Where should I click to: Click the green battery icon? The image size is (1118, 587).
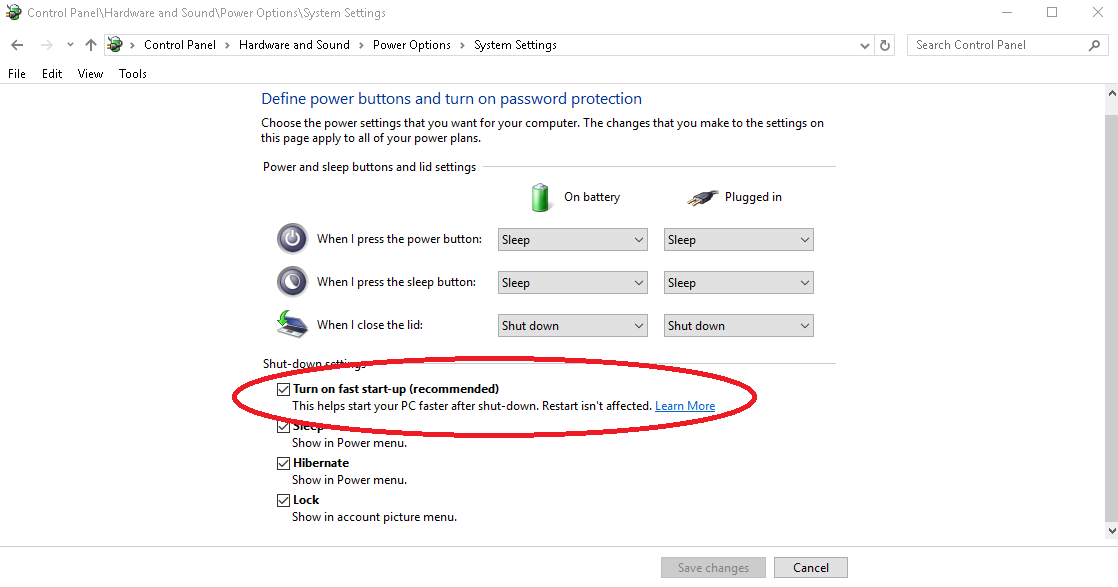tap(540, 197)
